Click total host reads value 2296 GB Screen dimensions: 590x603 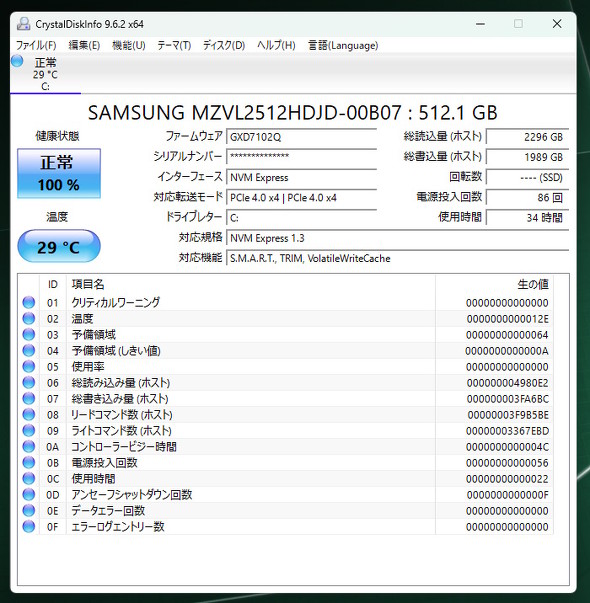point(528,137)
